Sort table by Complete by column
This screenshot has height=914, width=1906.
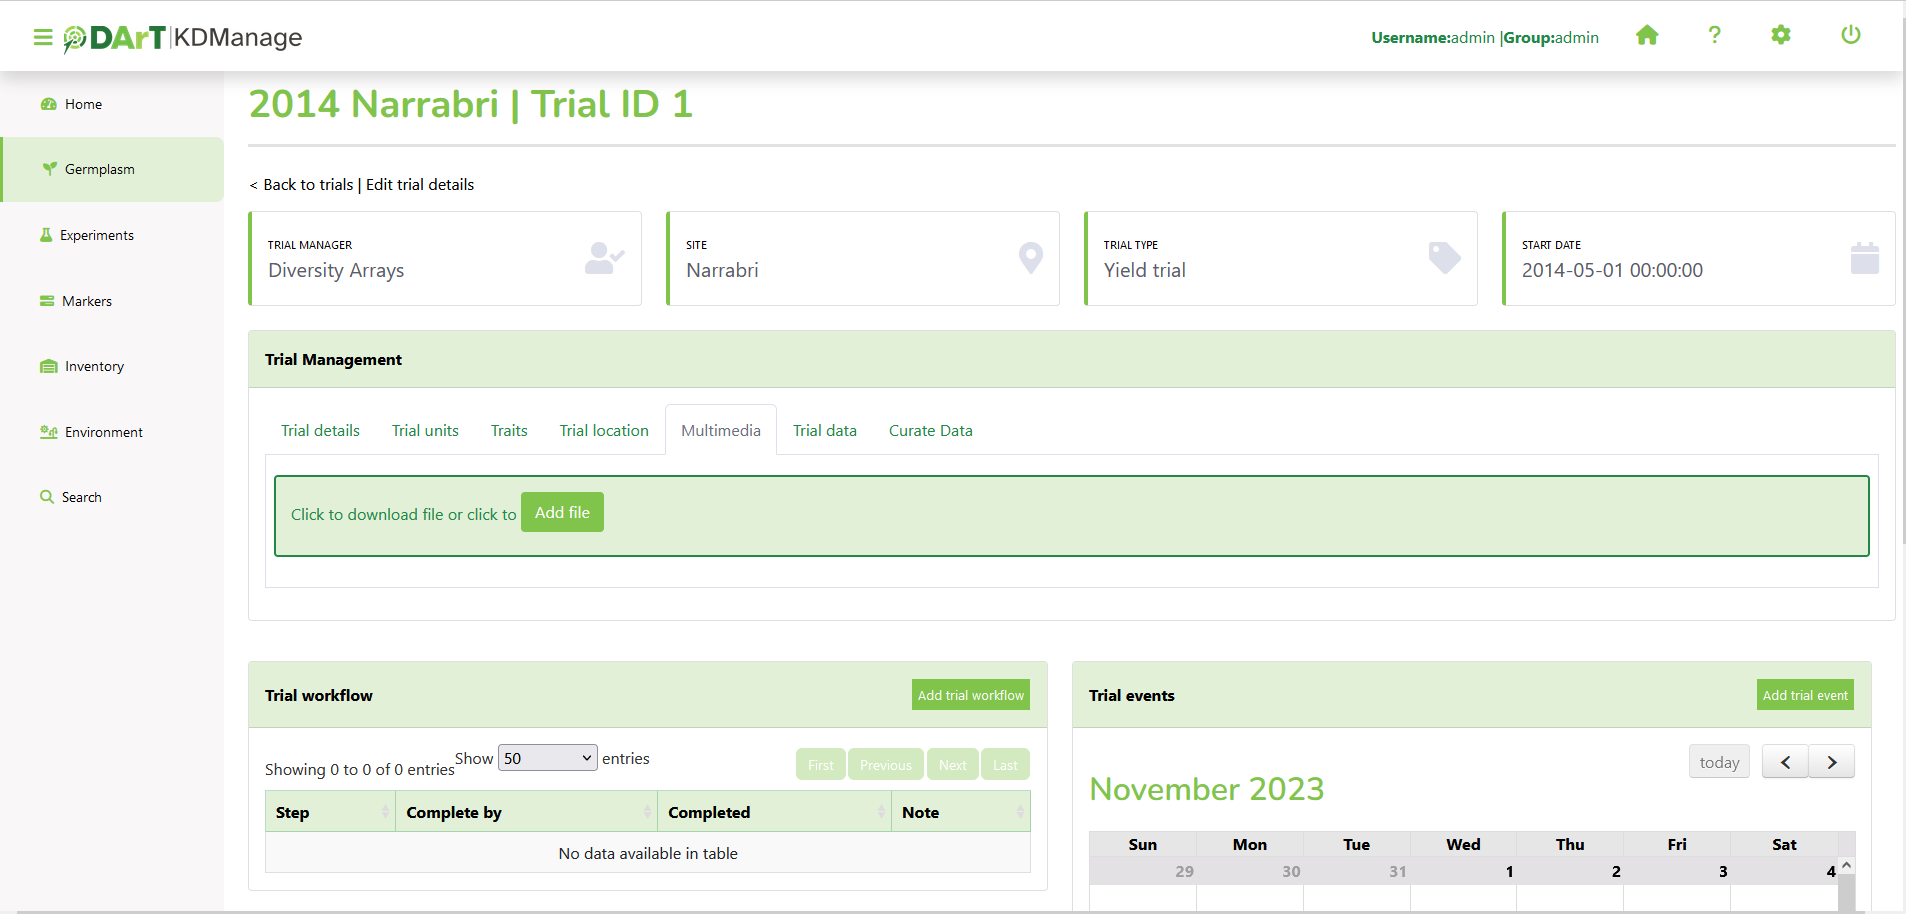(x=526, y=812)
